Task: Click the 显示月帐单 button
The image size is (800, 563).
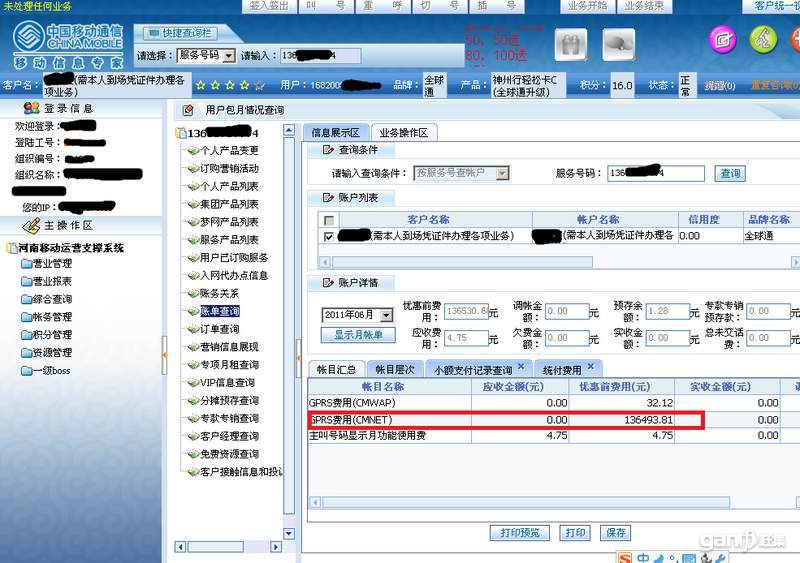Action: click(358, 335)
